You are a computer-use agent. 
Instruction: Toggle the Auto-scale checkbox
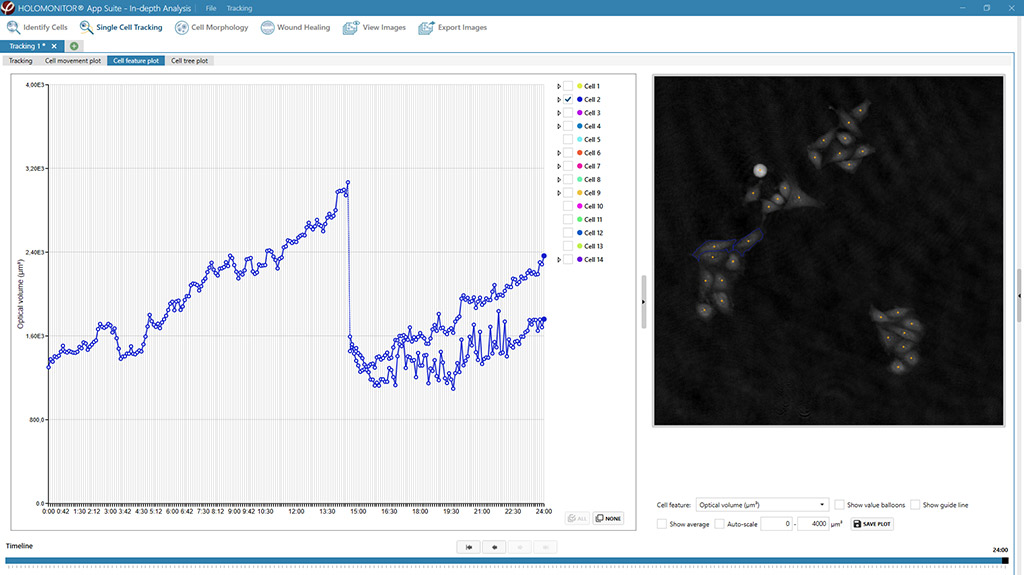click(x=719, y=524)
